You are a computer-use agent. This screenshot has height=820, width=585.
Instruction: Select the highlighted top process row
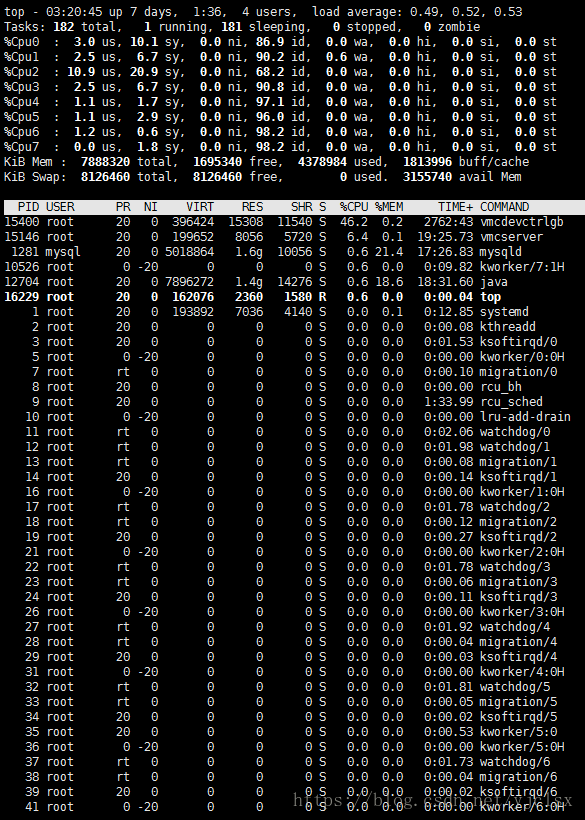253,297
